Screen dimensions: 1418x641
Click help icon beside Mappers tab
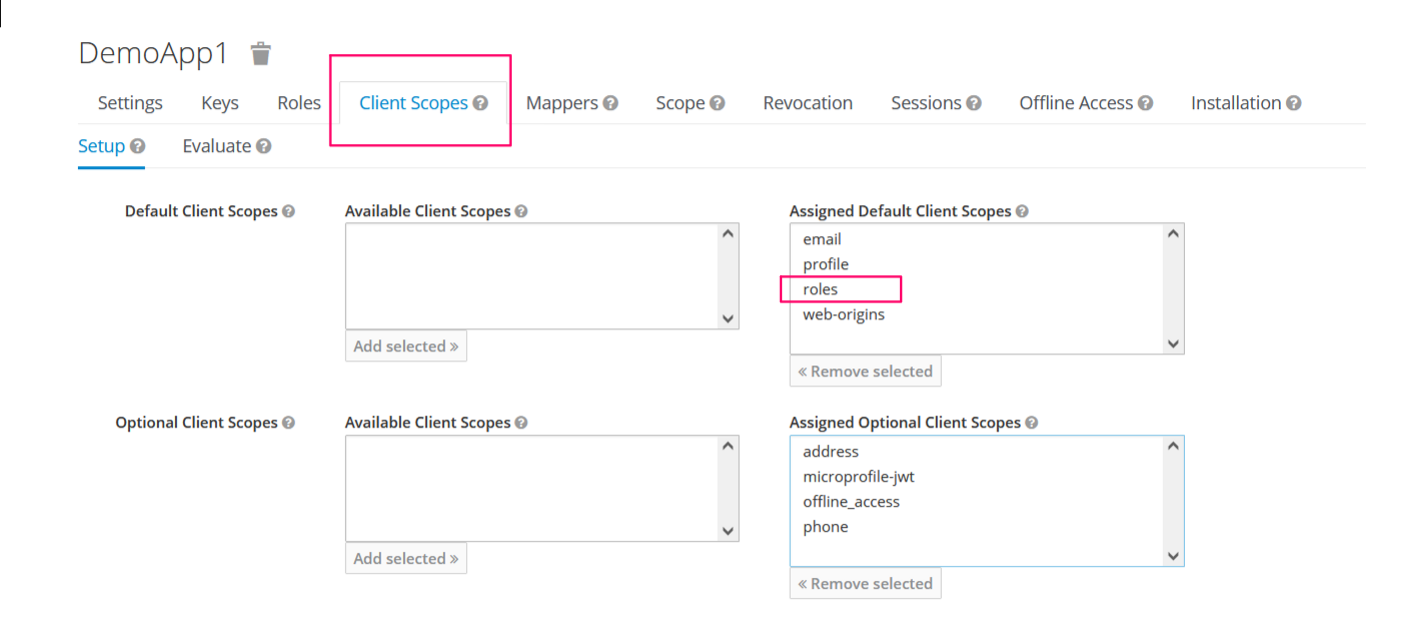tap(610, 103)
